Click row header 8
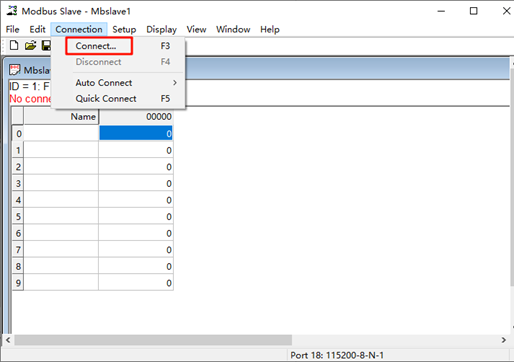This screenshot has height=362, width=514. coord(18,266)
